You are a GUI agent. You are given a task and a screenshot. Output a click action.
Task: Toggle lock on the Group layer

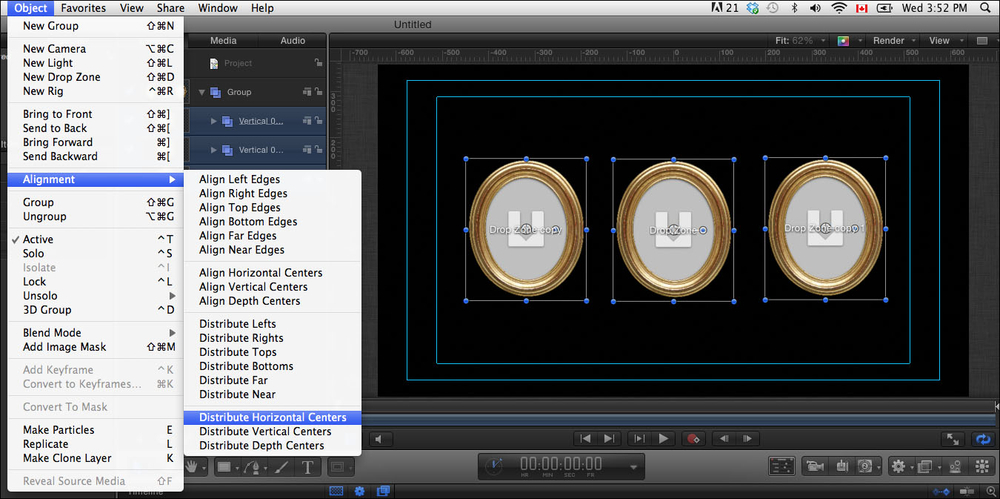click(x=317, y=92)
